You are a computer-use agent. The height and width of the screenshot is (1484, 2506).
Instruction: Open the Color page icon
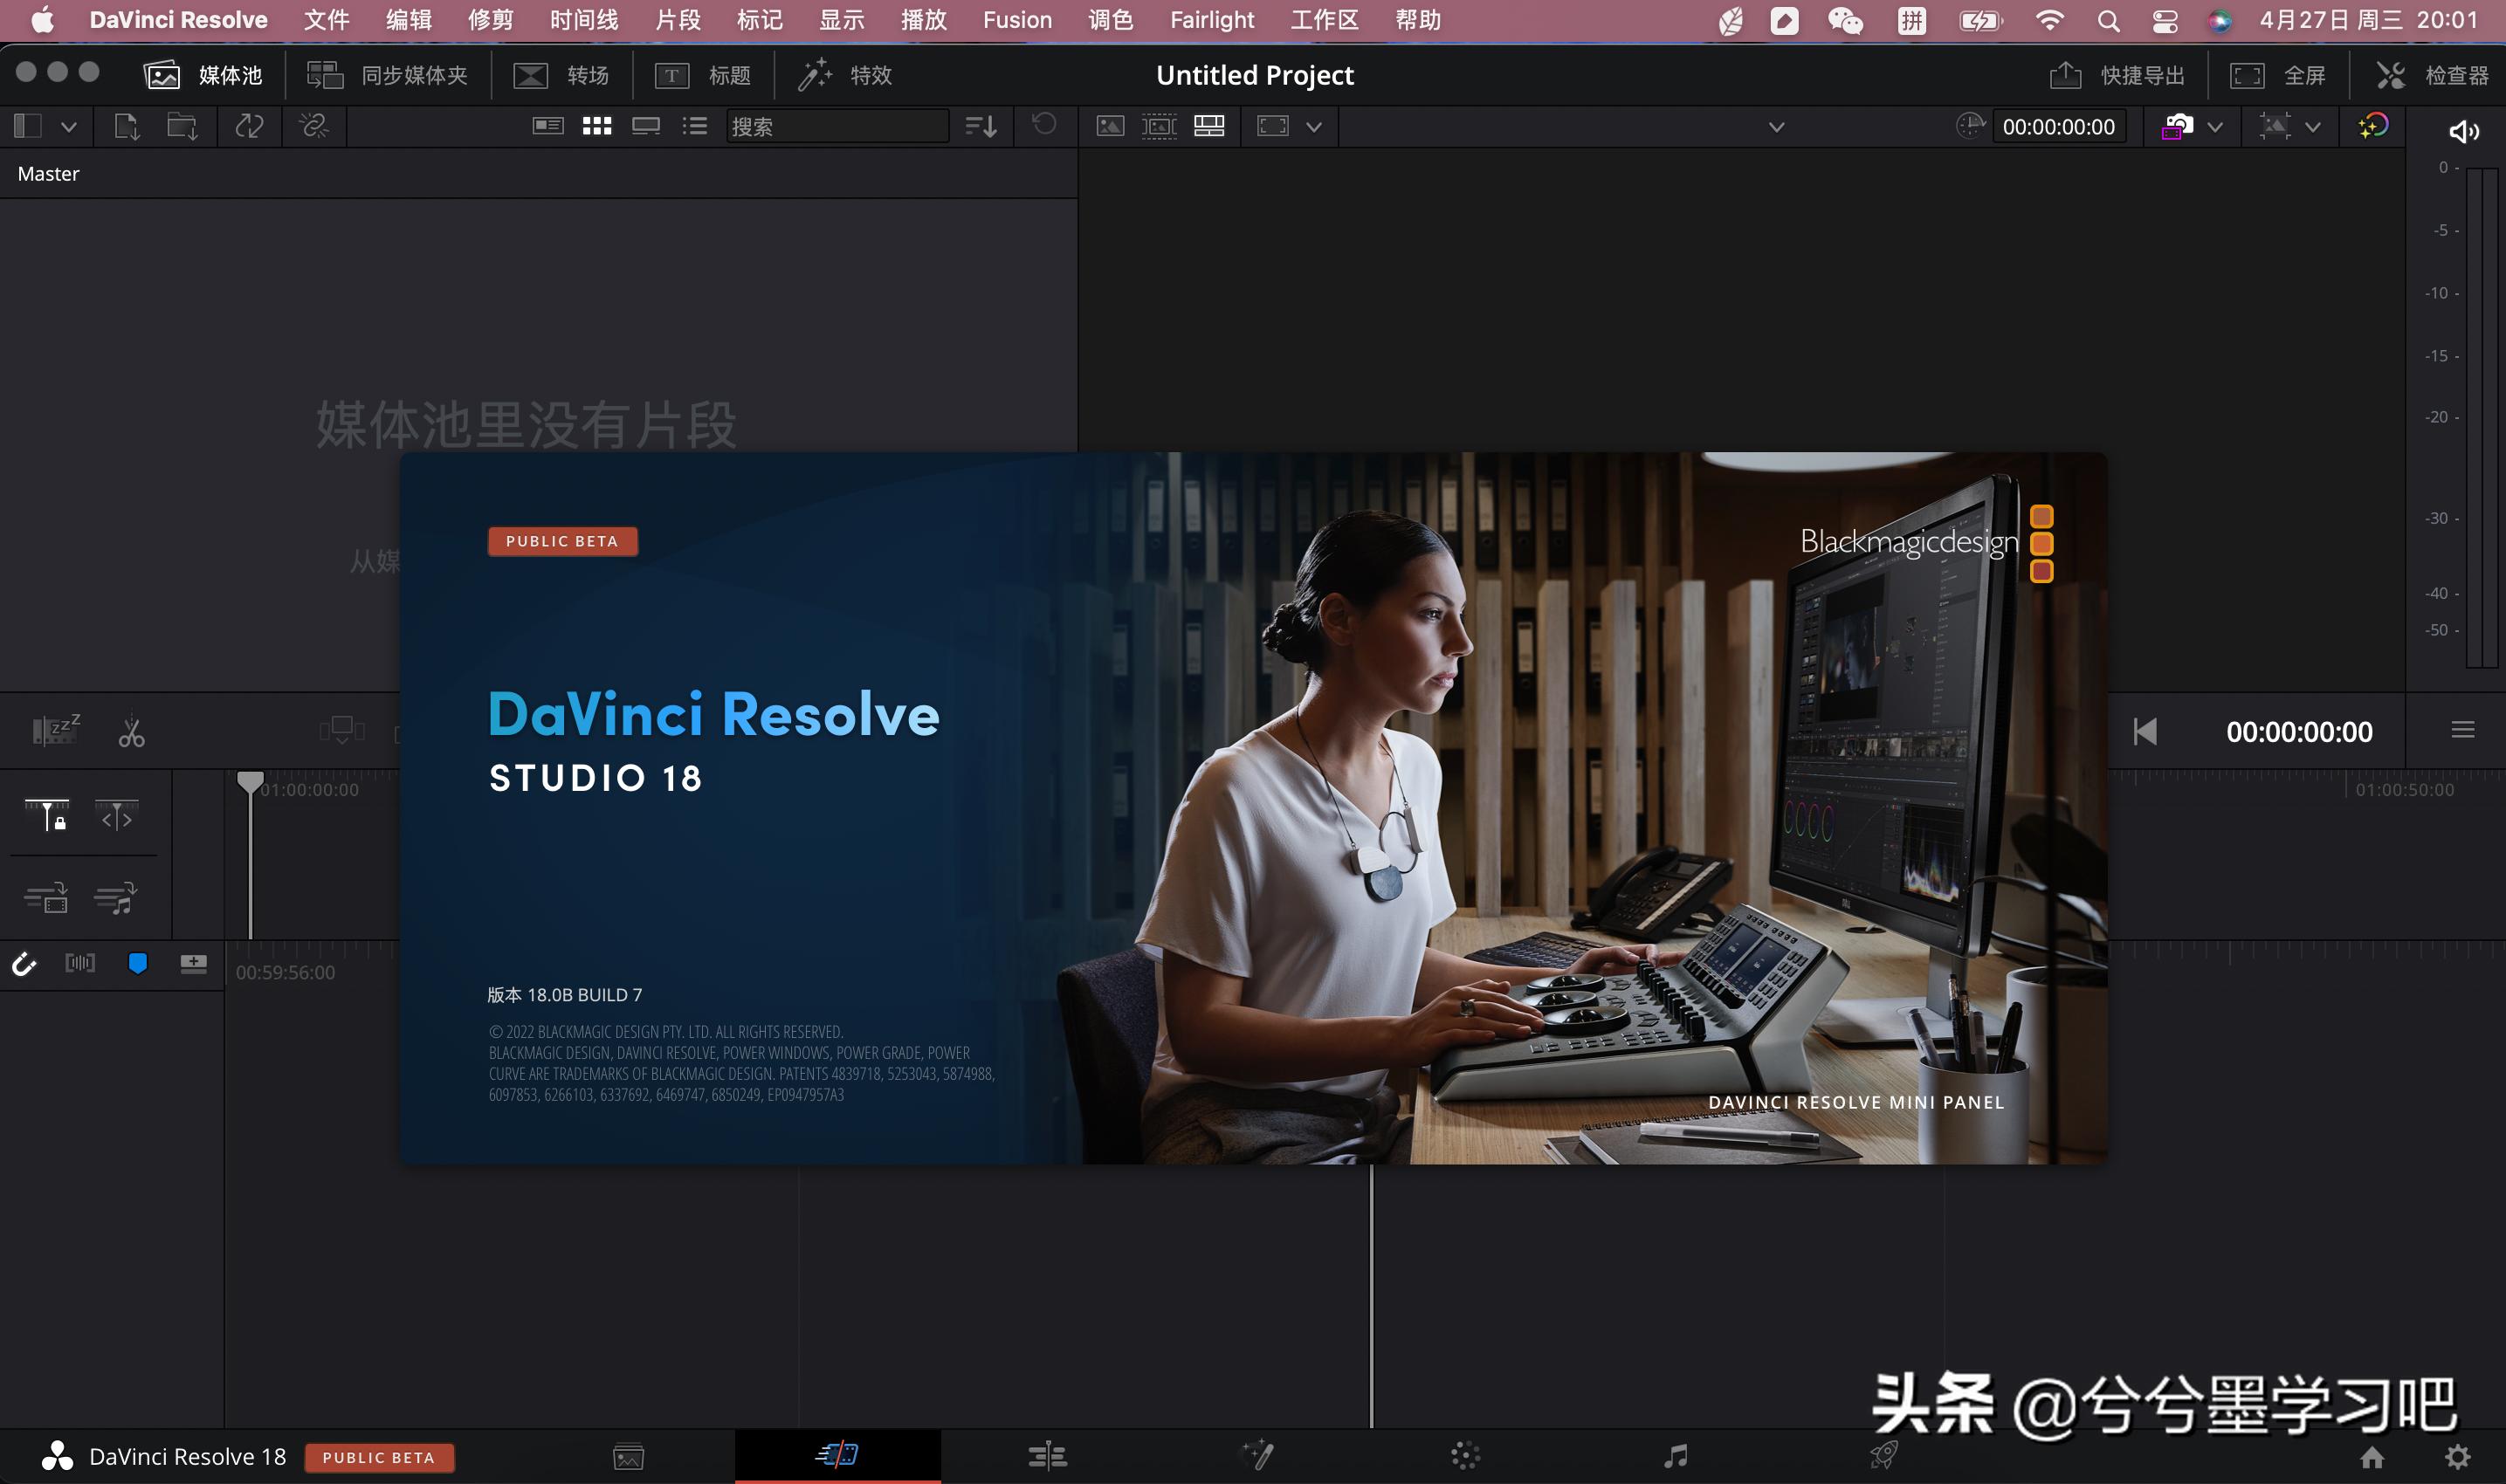[x=1465, y=1456]
